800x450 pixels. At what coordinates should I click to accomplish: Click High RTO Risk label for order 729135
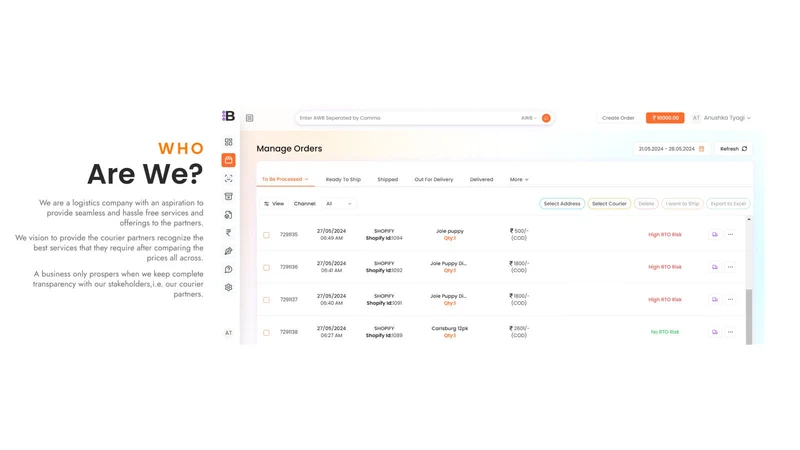pos(665,235)
